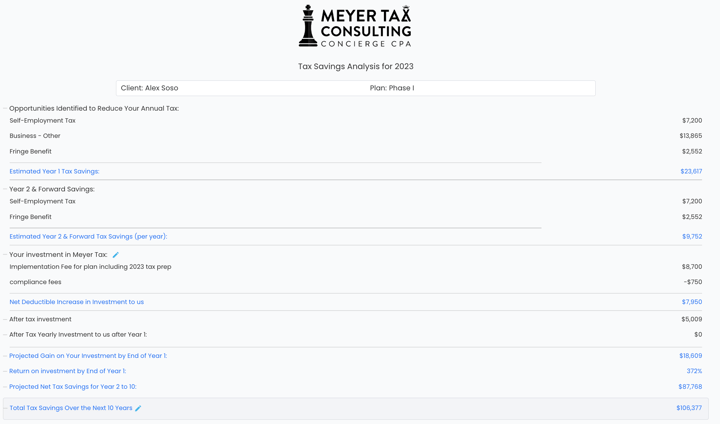Image resolution: width=720 pixels, height=424 pixels.
Task: Click Total Tax Savings Over the Next 10 Years
Action: click(x=71, y=408)
